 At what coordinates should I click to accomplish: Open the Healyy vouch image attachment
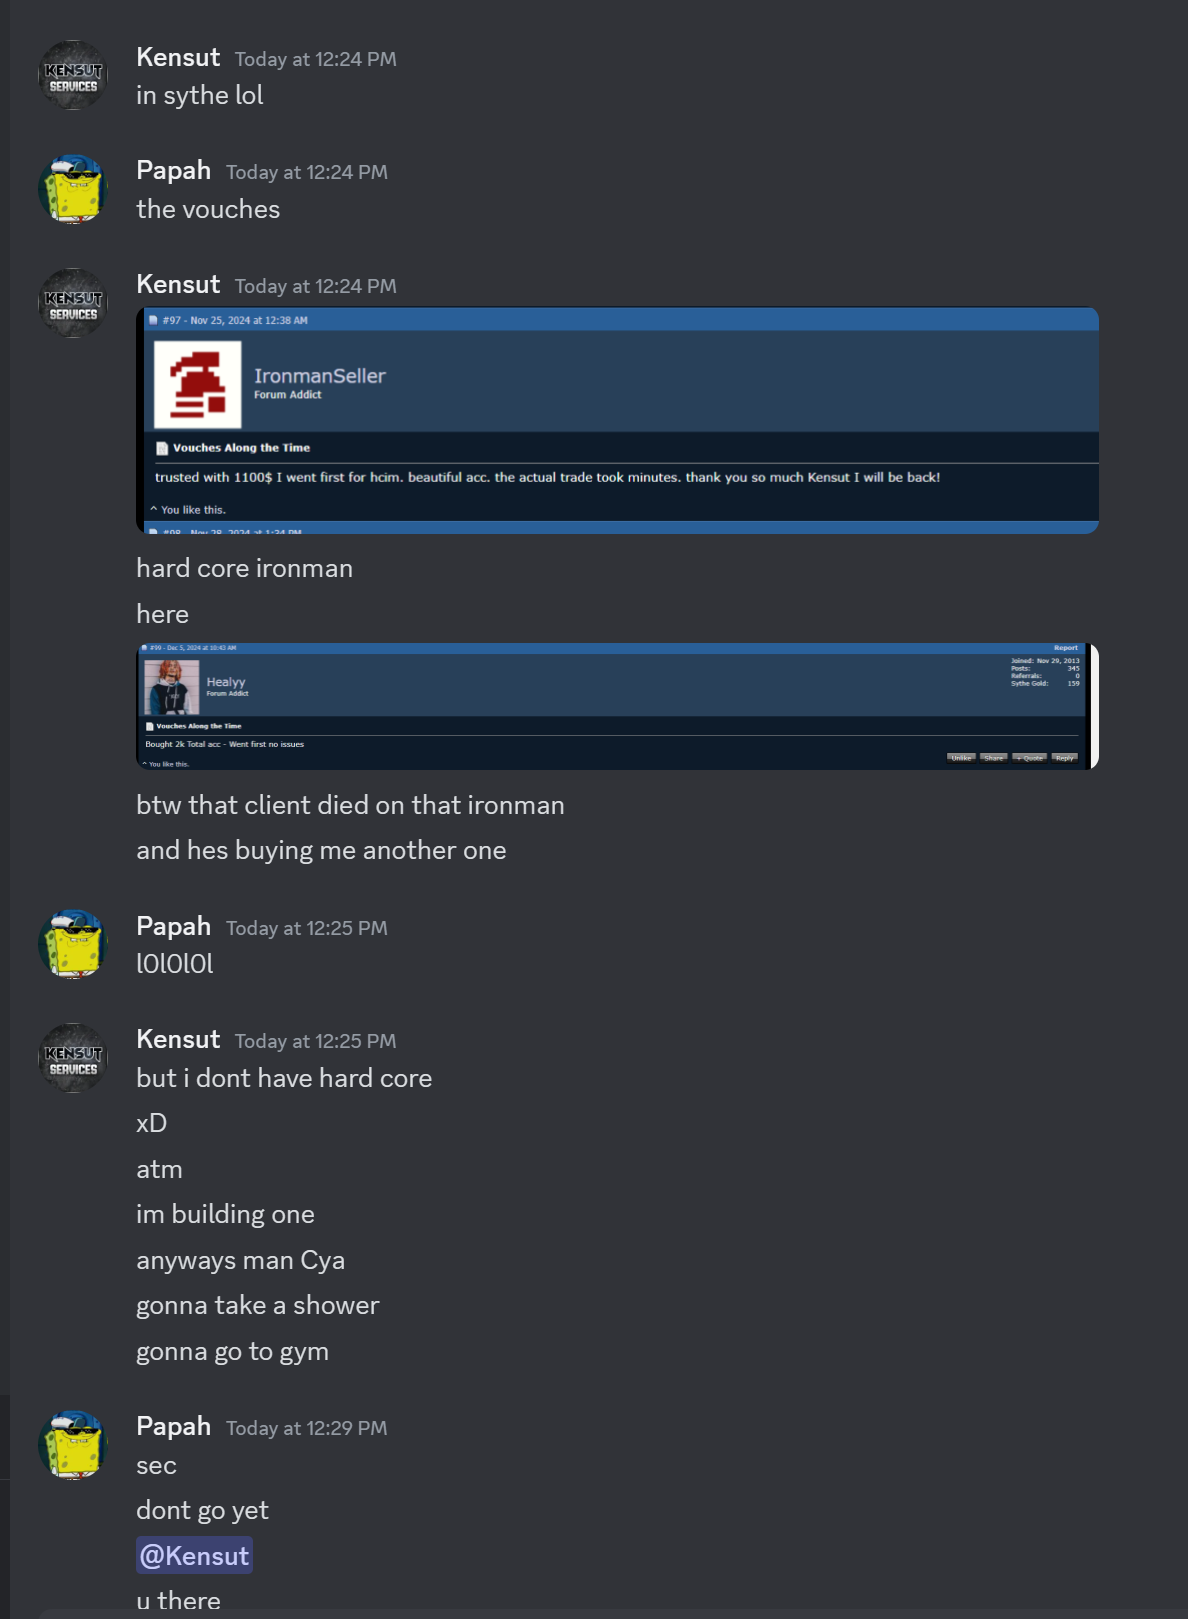[x=618, y=706]
